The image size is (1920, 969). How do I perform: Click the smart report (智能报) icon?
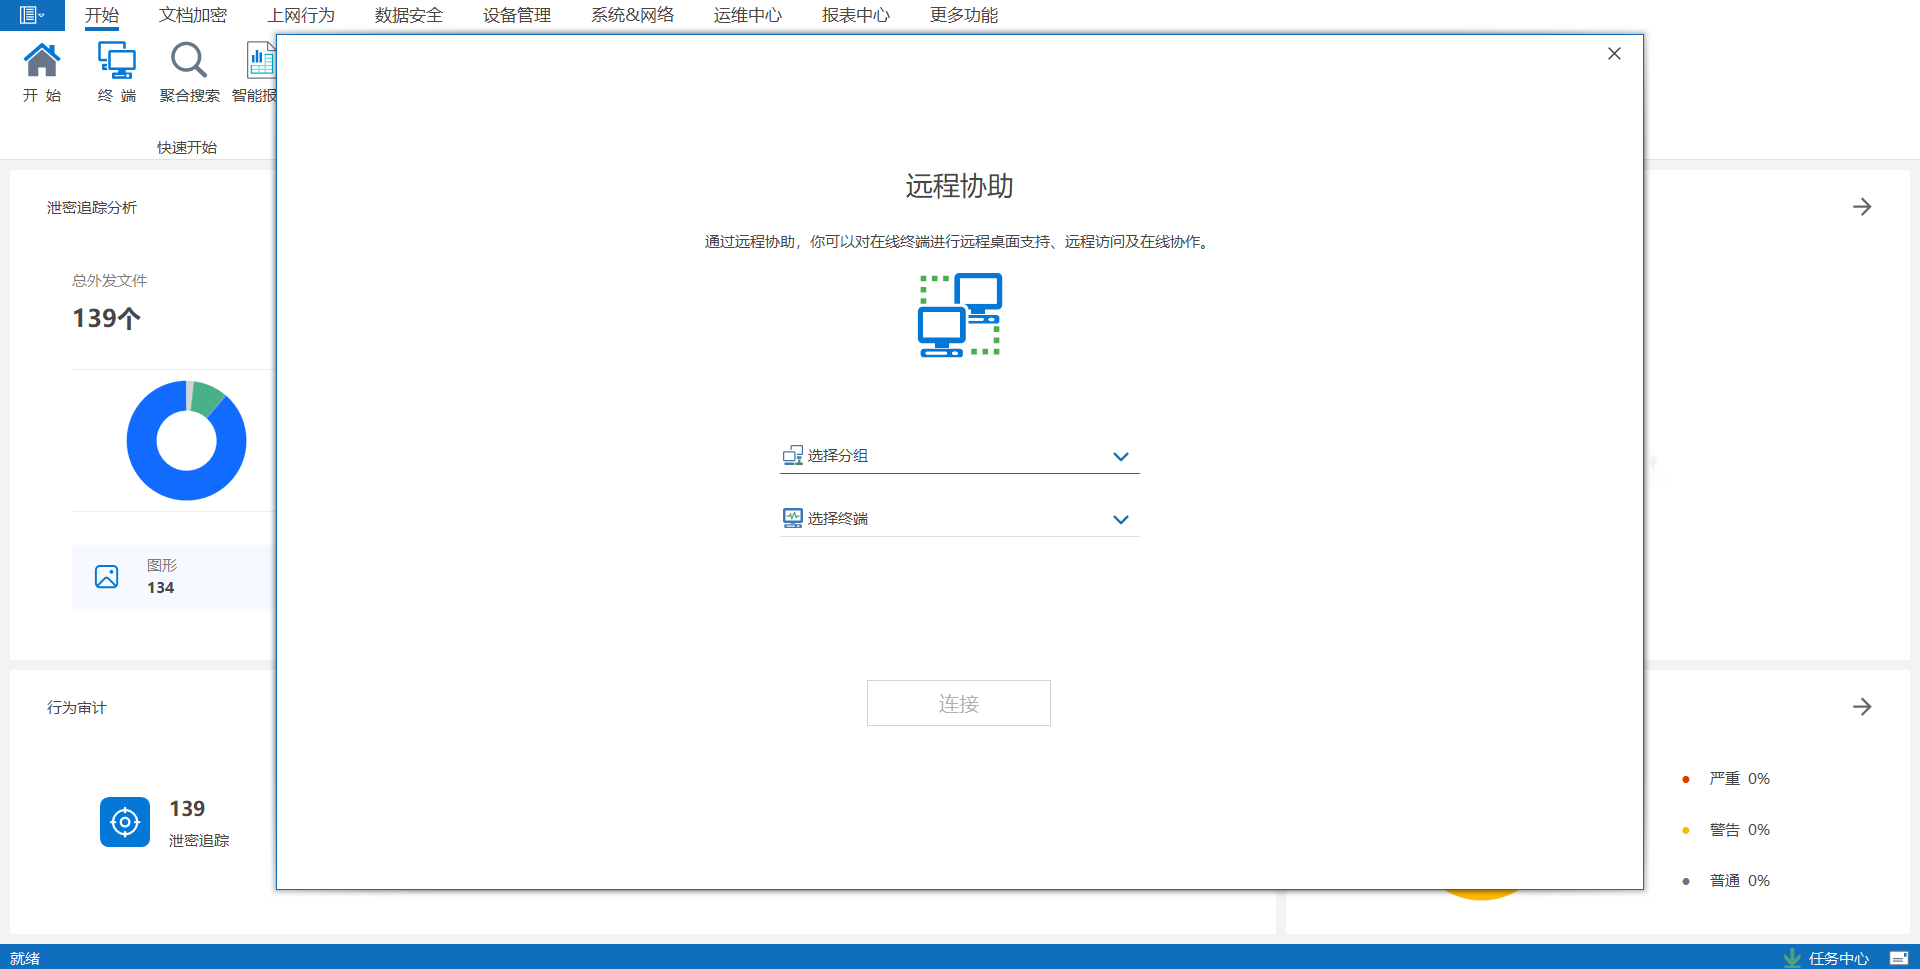point(260,62)
